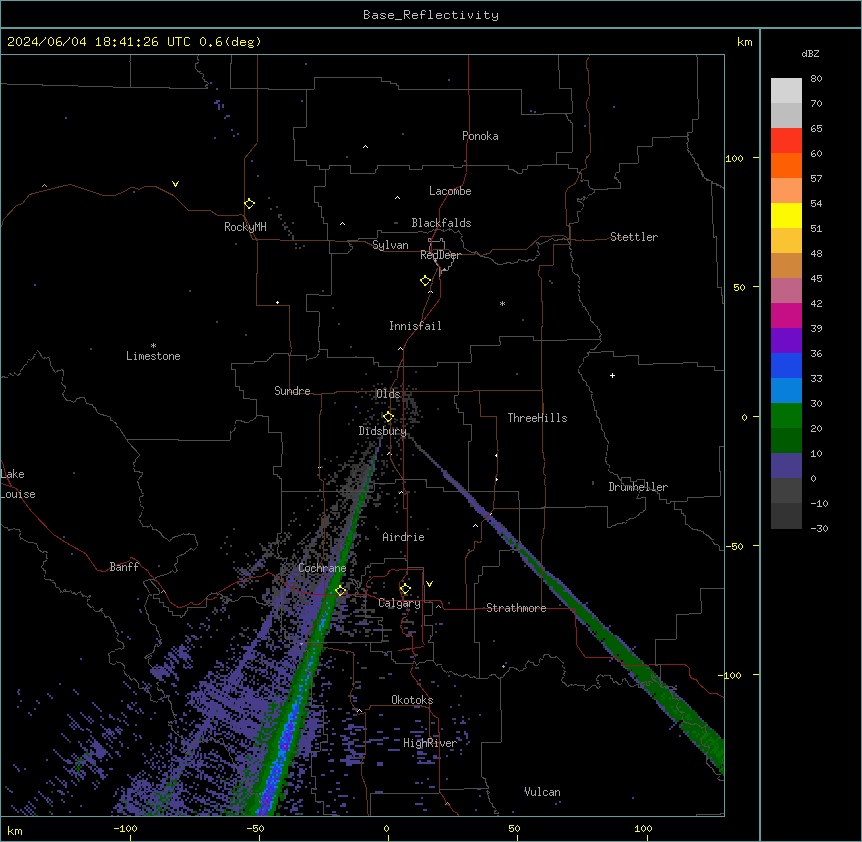The width and height of the screenshot is (862, 842).
Task: Click the Limestone label
Action: [153, 356]
